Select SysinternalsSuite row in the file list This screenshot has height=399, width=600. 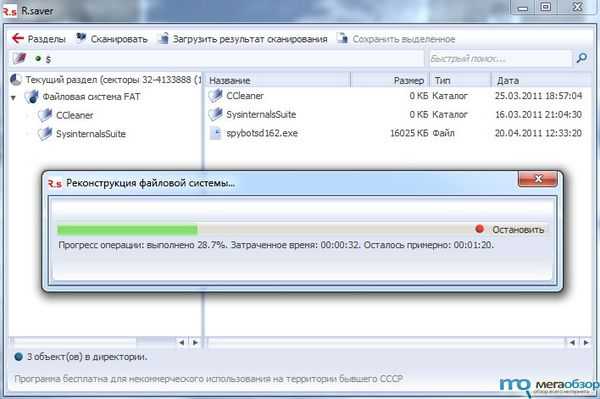(x=397, y=114)
